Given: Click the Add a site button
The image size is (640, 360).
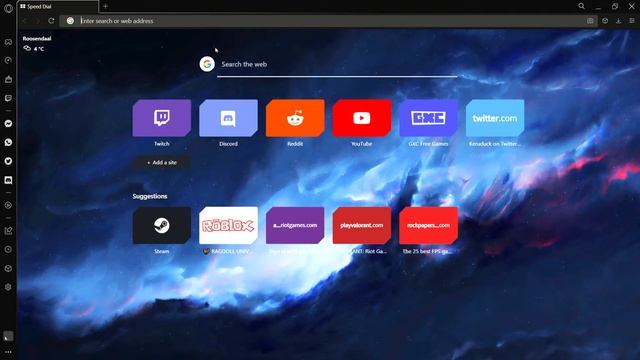Looking at the screenshot, I should pyautogui.click(x=162, y=162).
